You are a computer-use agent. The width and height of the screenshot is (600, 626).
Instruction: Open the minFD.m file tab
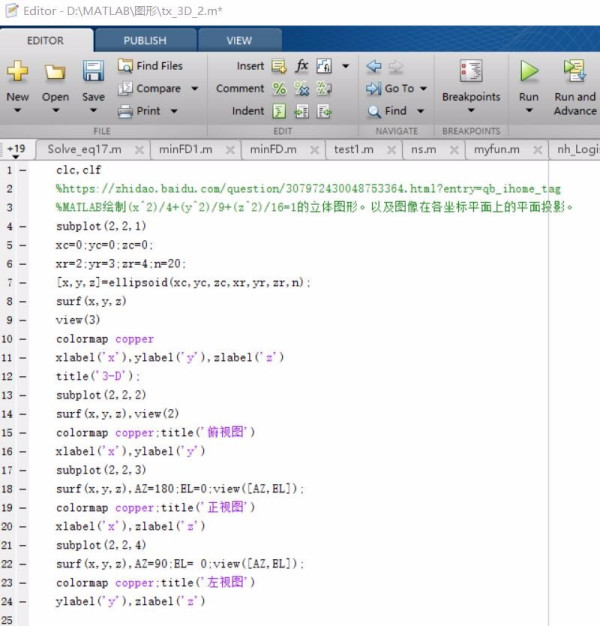273,149
